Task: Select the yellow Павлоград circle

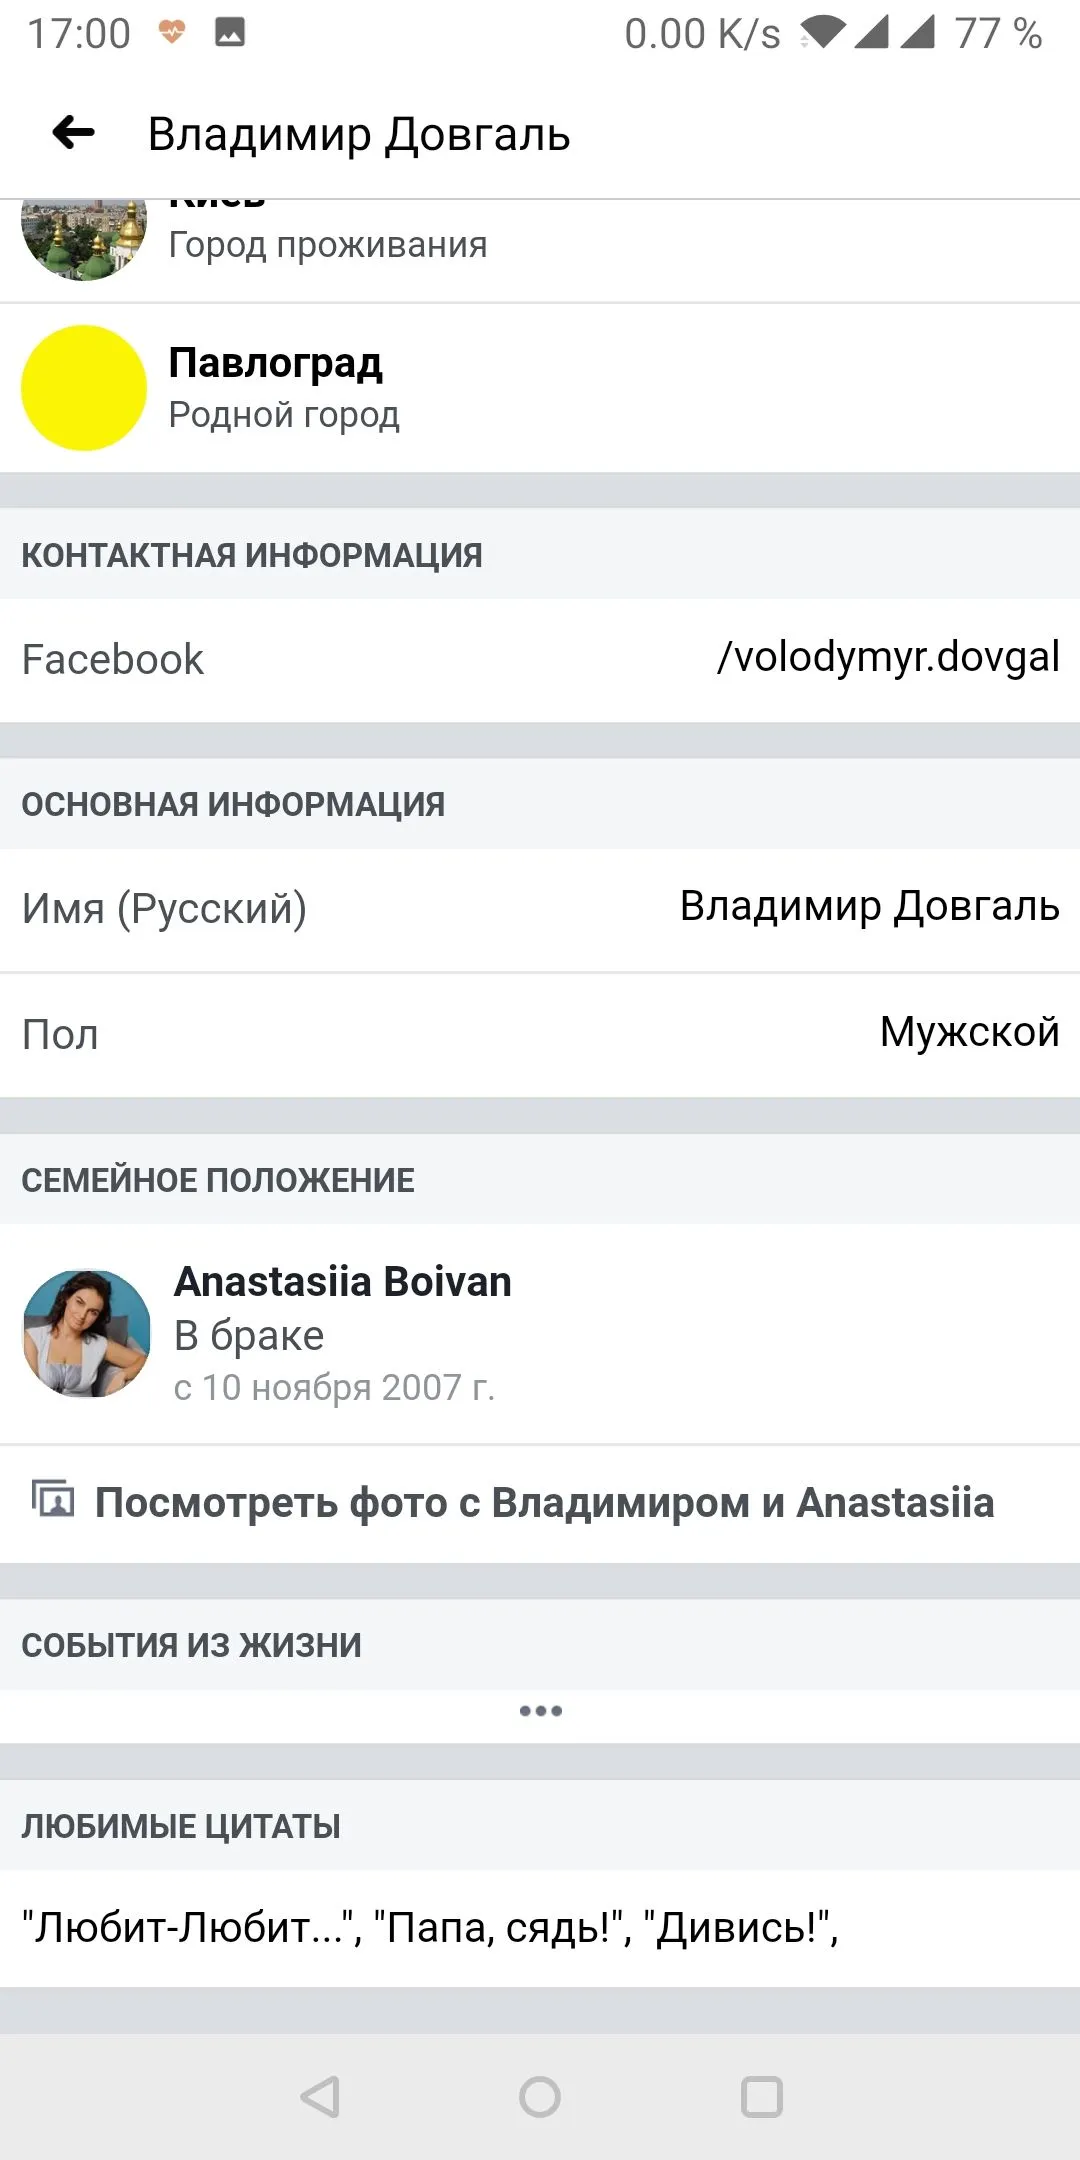Action: click(84, 387)
